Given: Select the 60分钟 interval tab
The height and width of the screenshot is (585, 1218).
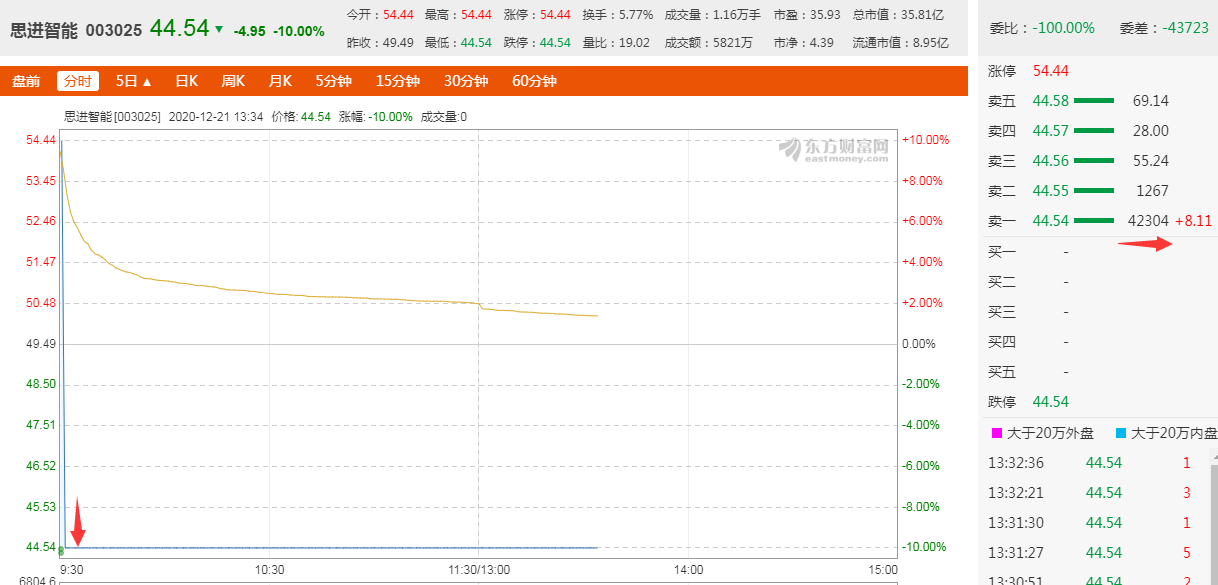Looking at the screenshot, I should pos(534,81).
